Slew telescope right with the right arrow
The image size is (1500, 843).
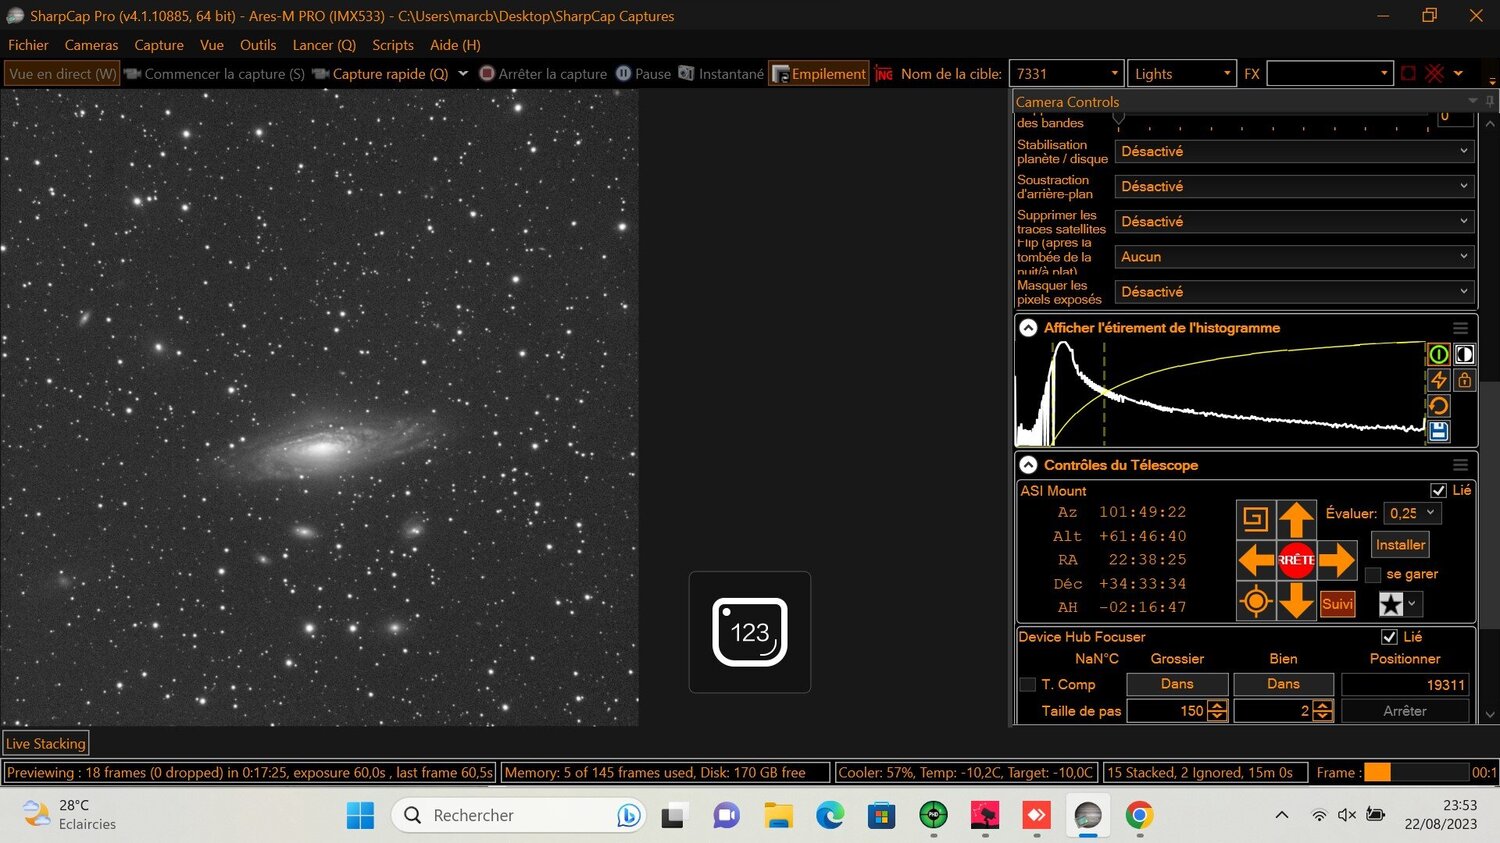click(1336, 560)
